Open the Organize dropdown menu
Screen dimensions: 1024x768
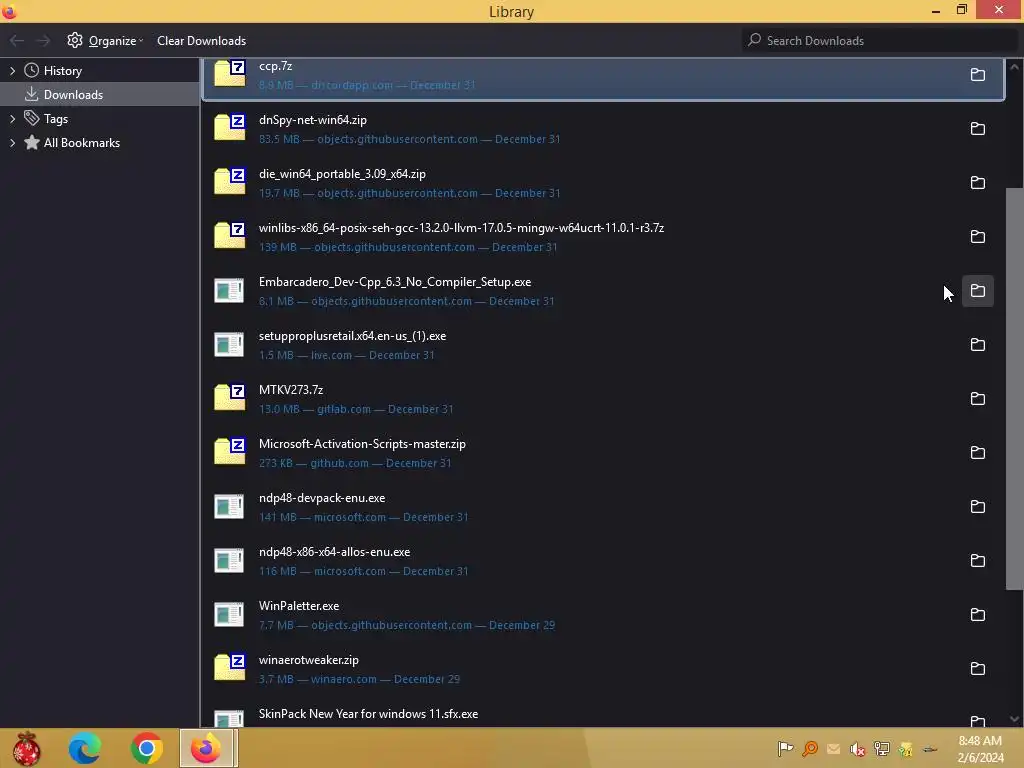[x=105, y=40]
